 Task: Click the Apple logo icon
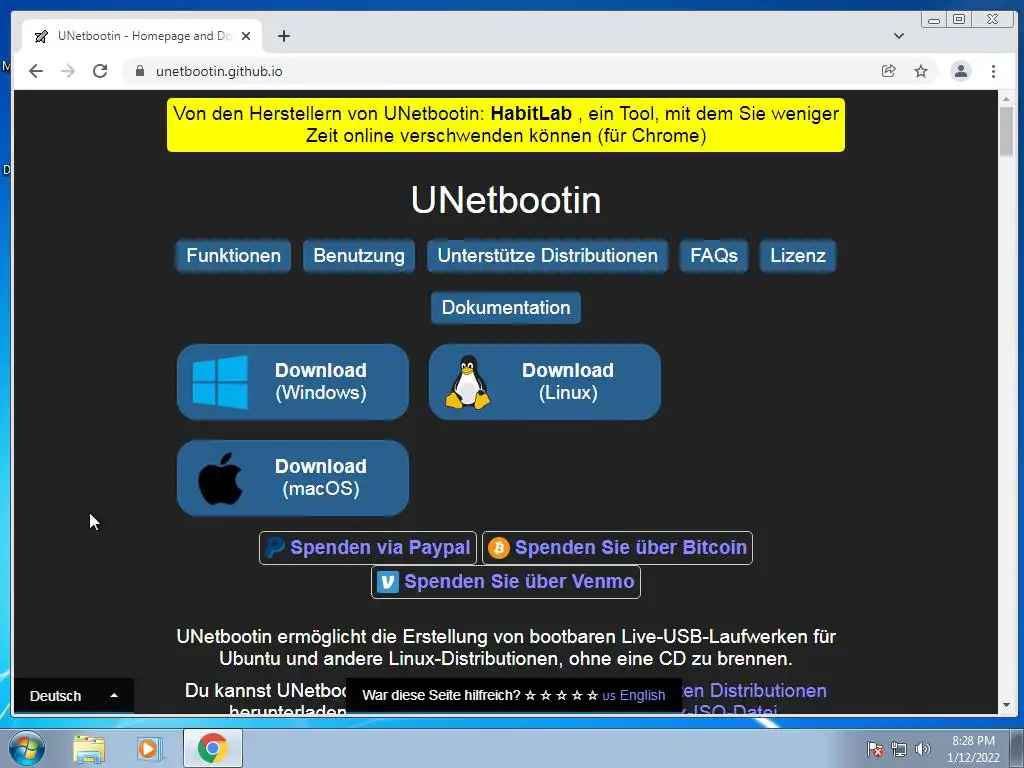click(220, 478)
